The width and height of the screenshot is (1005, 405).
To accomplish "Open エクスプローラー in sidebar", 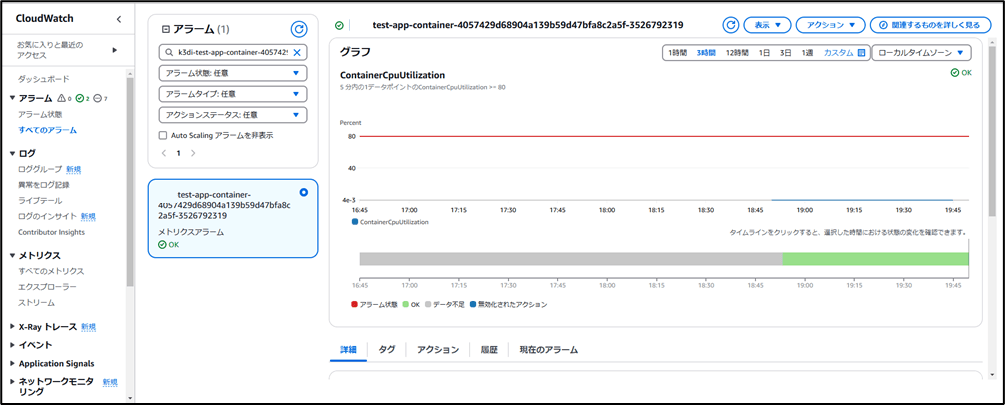I will coord(47,287).
